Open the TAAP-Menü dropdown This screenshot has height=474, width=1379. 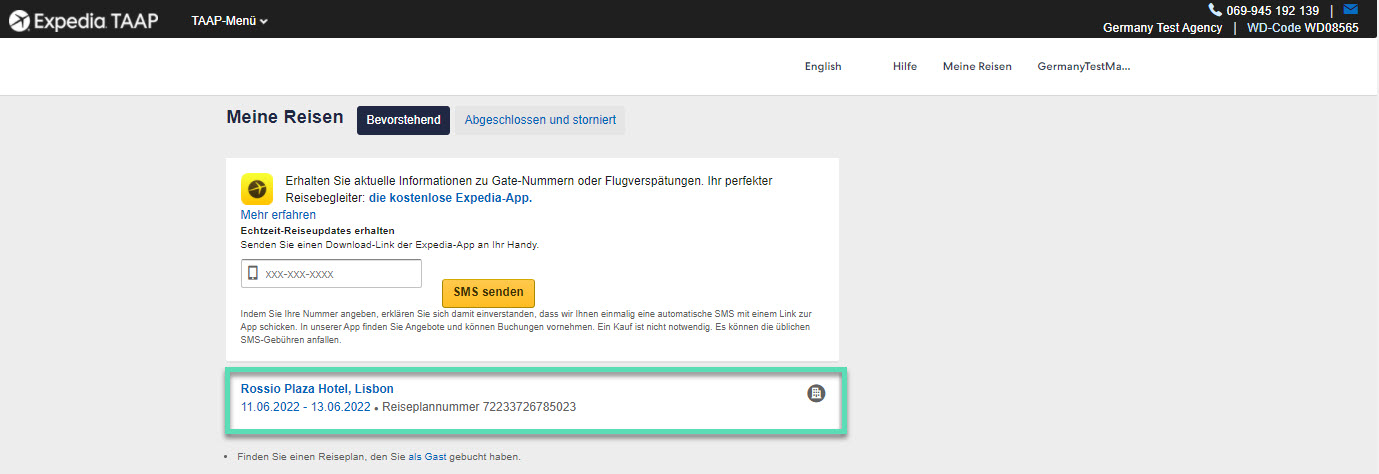(x=229, y=21)
